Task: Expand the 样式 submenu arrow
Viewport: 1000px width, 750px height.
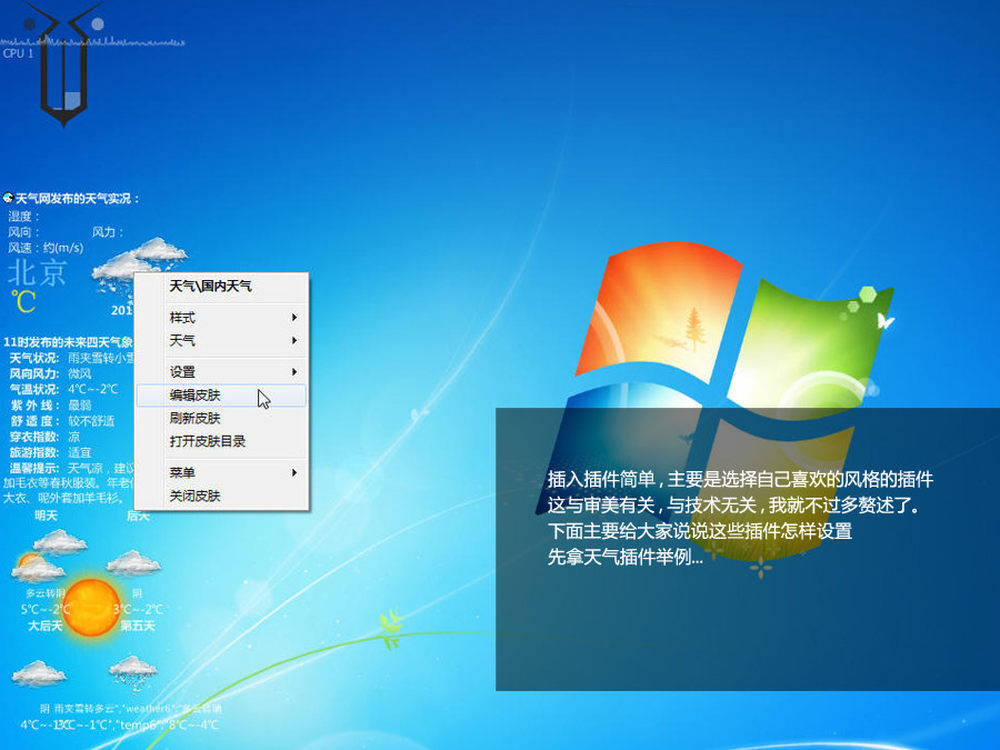Action: (294, 318)
